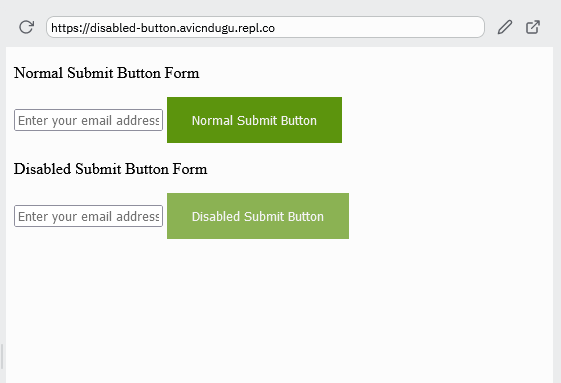This screenshot has height=383, width=561.
Task: Click the green Normal Submit Button
Action: pos(254,120)
